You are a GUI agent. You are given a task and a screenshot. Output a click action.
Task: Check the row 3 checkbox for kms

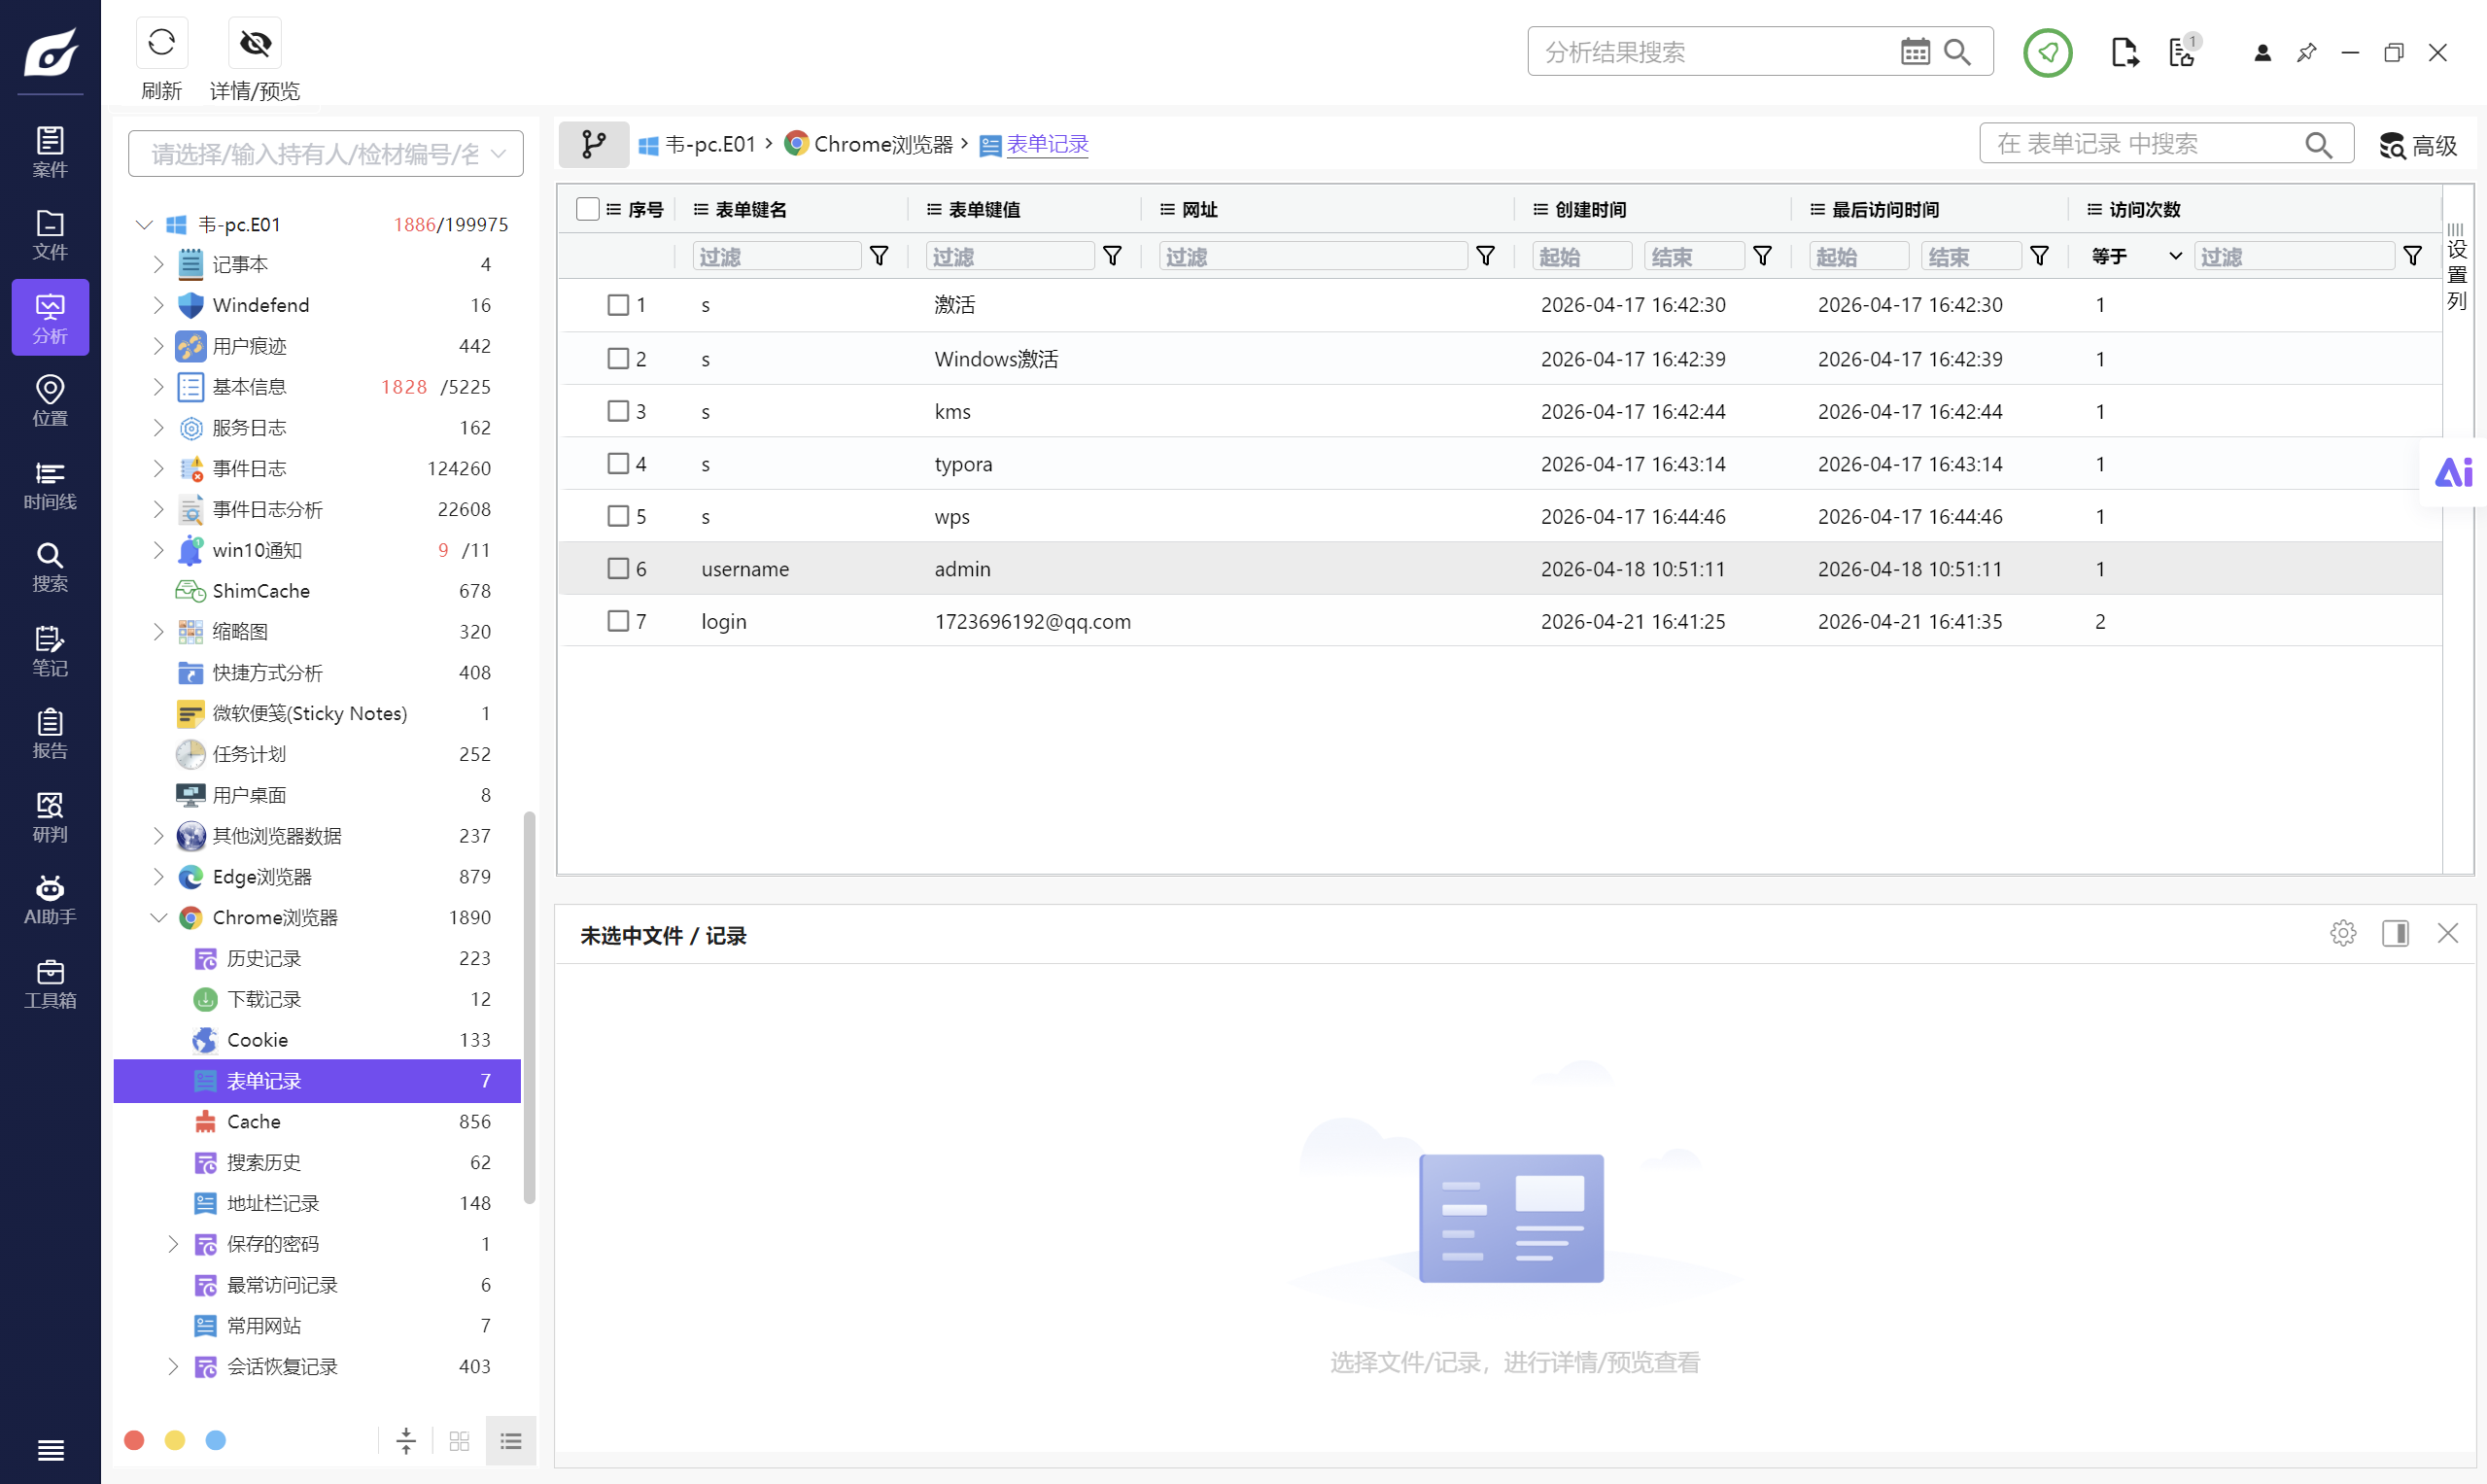coord(618,411)
